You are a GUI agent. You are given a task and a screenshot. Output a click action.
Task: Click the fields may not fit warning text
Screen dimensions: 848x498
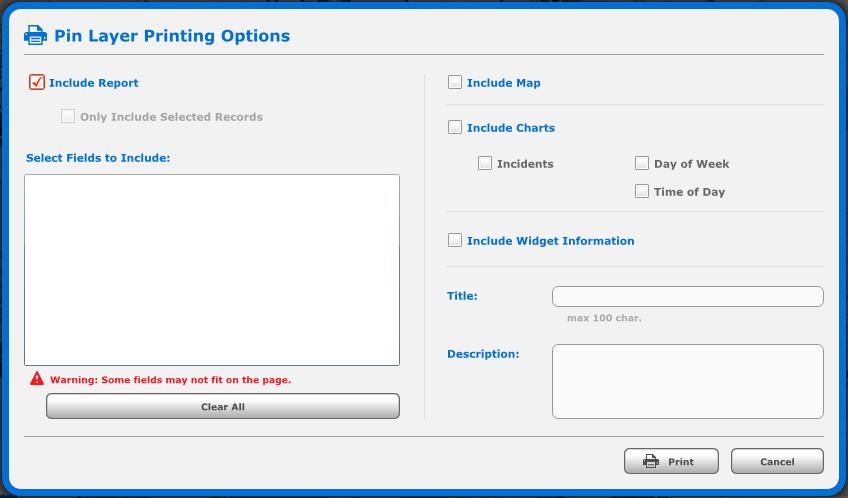170,380
